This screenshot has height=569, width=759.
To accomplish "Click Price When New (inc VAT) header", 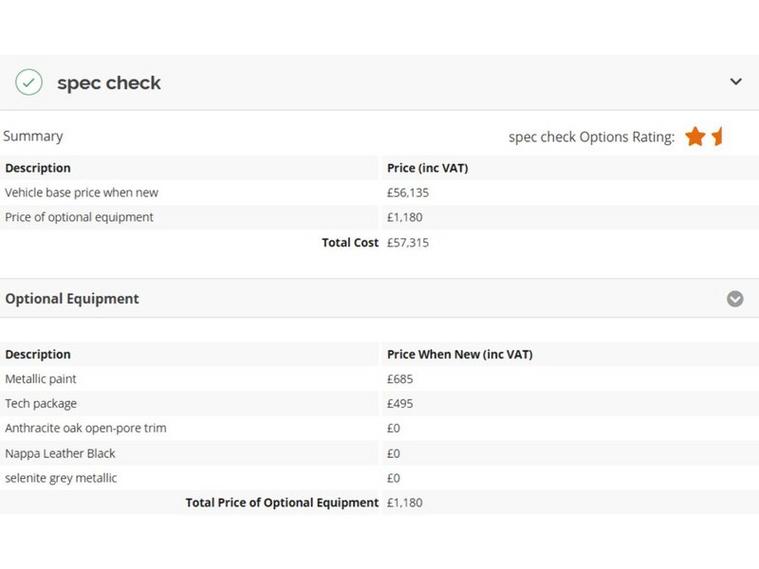I will click(460, 354).
